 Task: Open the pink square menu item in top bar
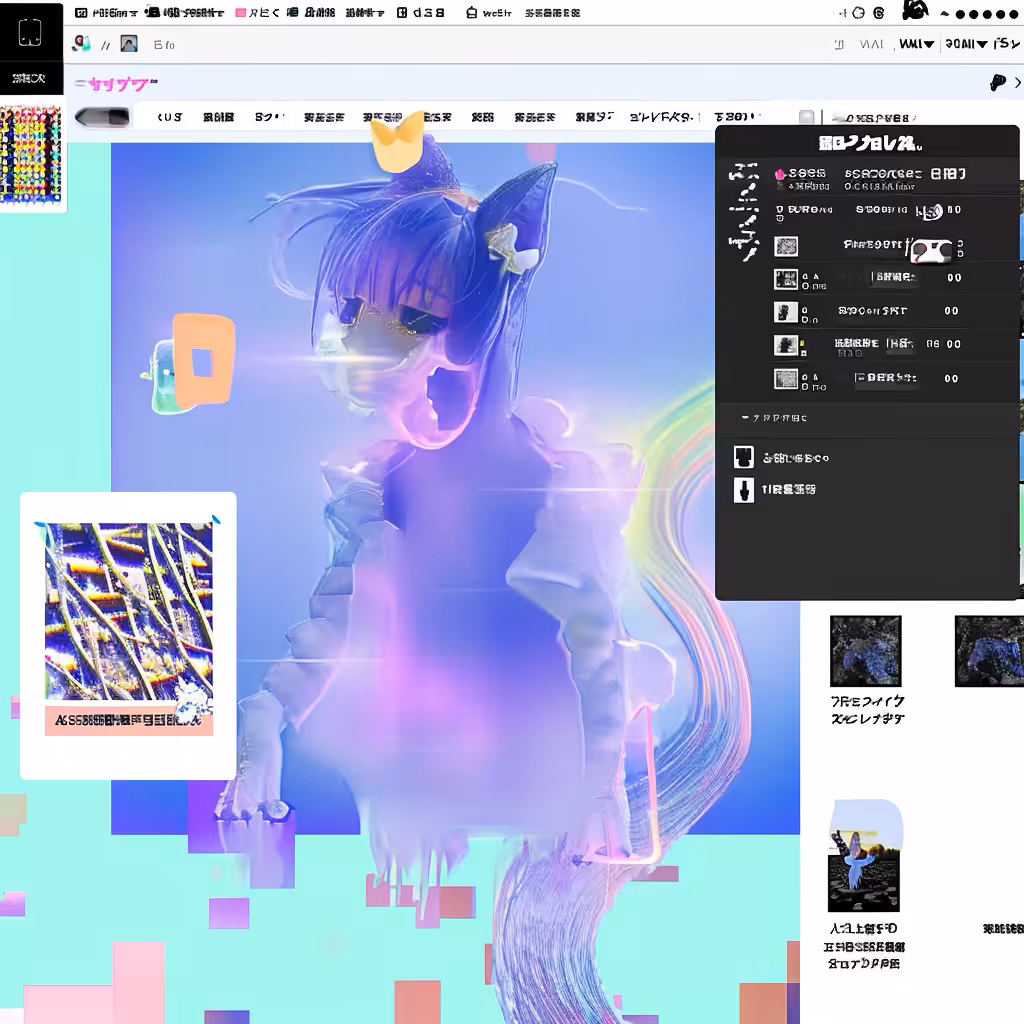click(x=240, y=12)
